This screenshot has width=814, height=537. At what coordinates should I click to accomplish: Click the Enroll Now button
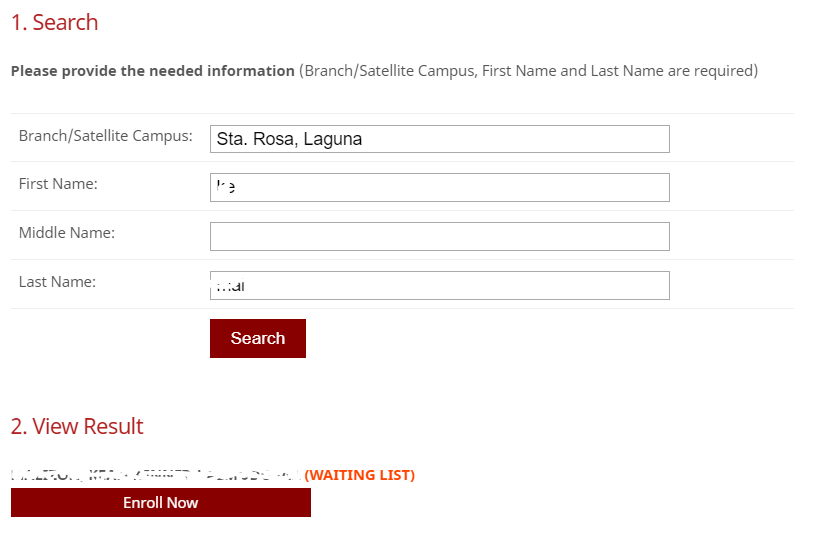click(x=160, y=502)
